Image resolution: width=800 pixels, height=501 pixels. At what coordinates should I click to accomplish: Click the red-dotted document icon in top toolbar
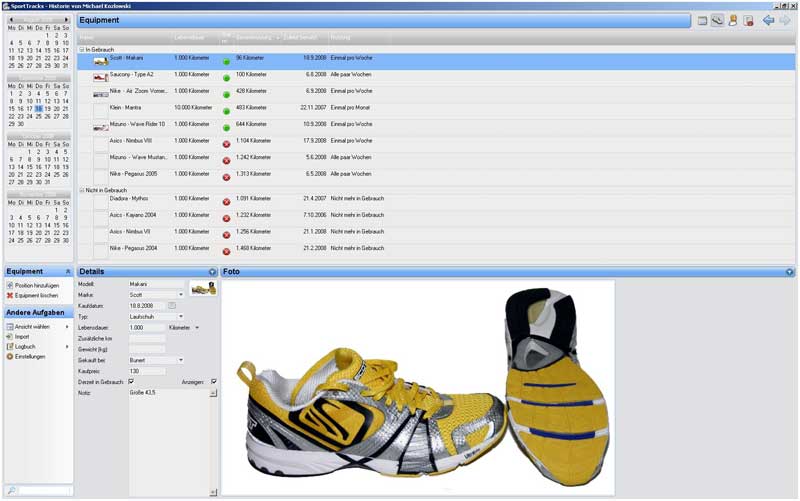click(748, 21)
